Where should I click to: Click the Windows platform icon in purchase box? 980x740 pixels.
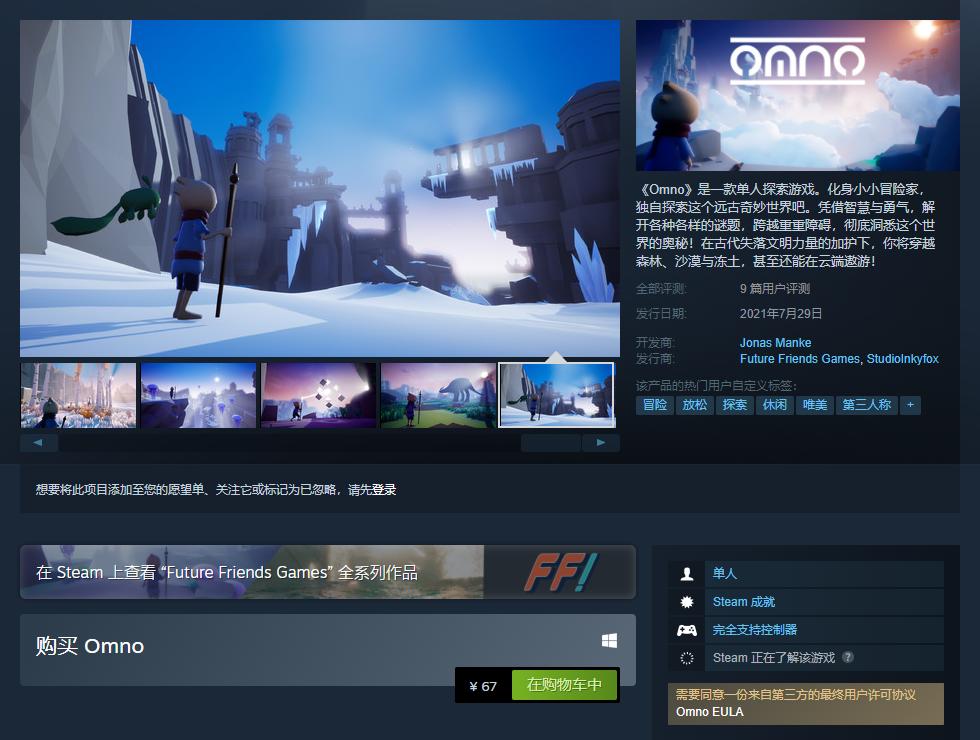pos(609,641)
